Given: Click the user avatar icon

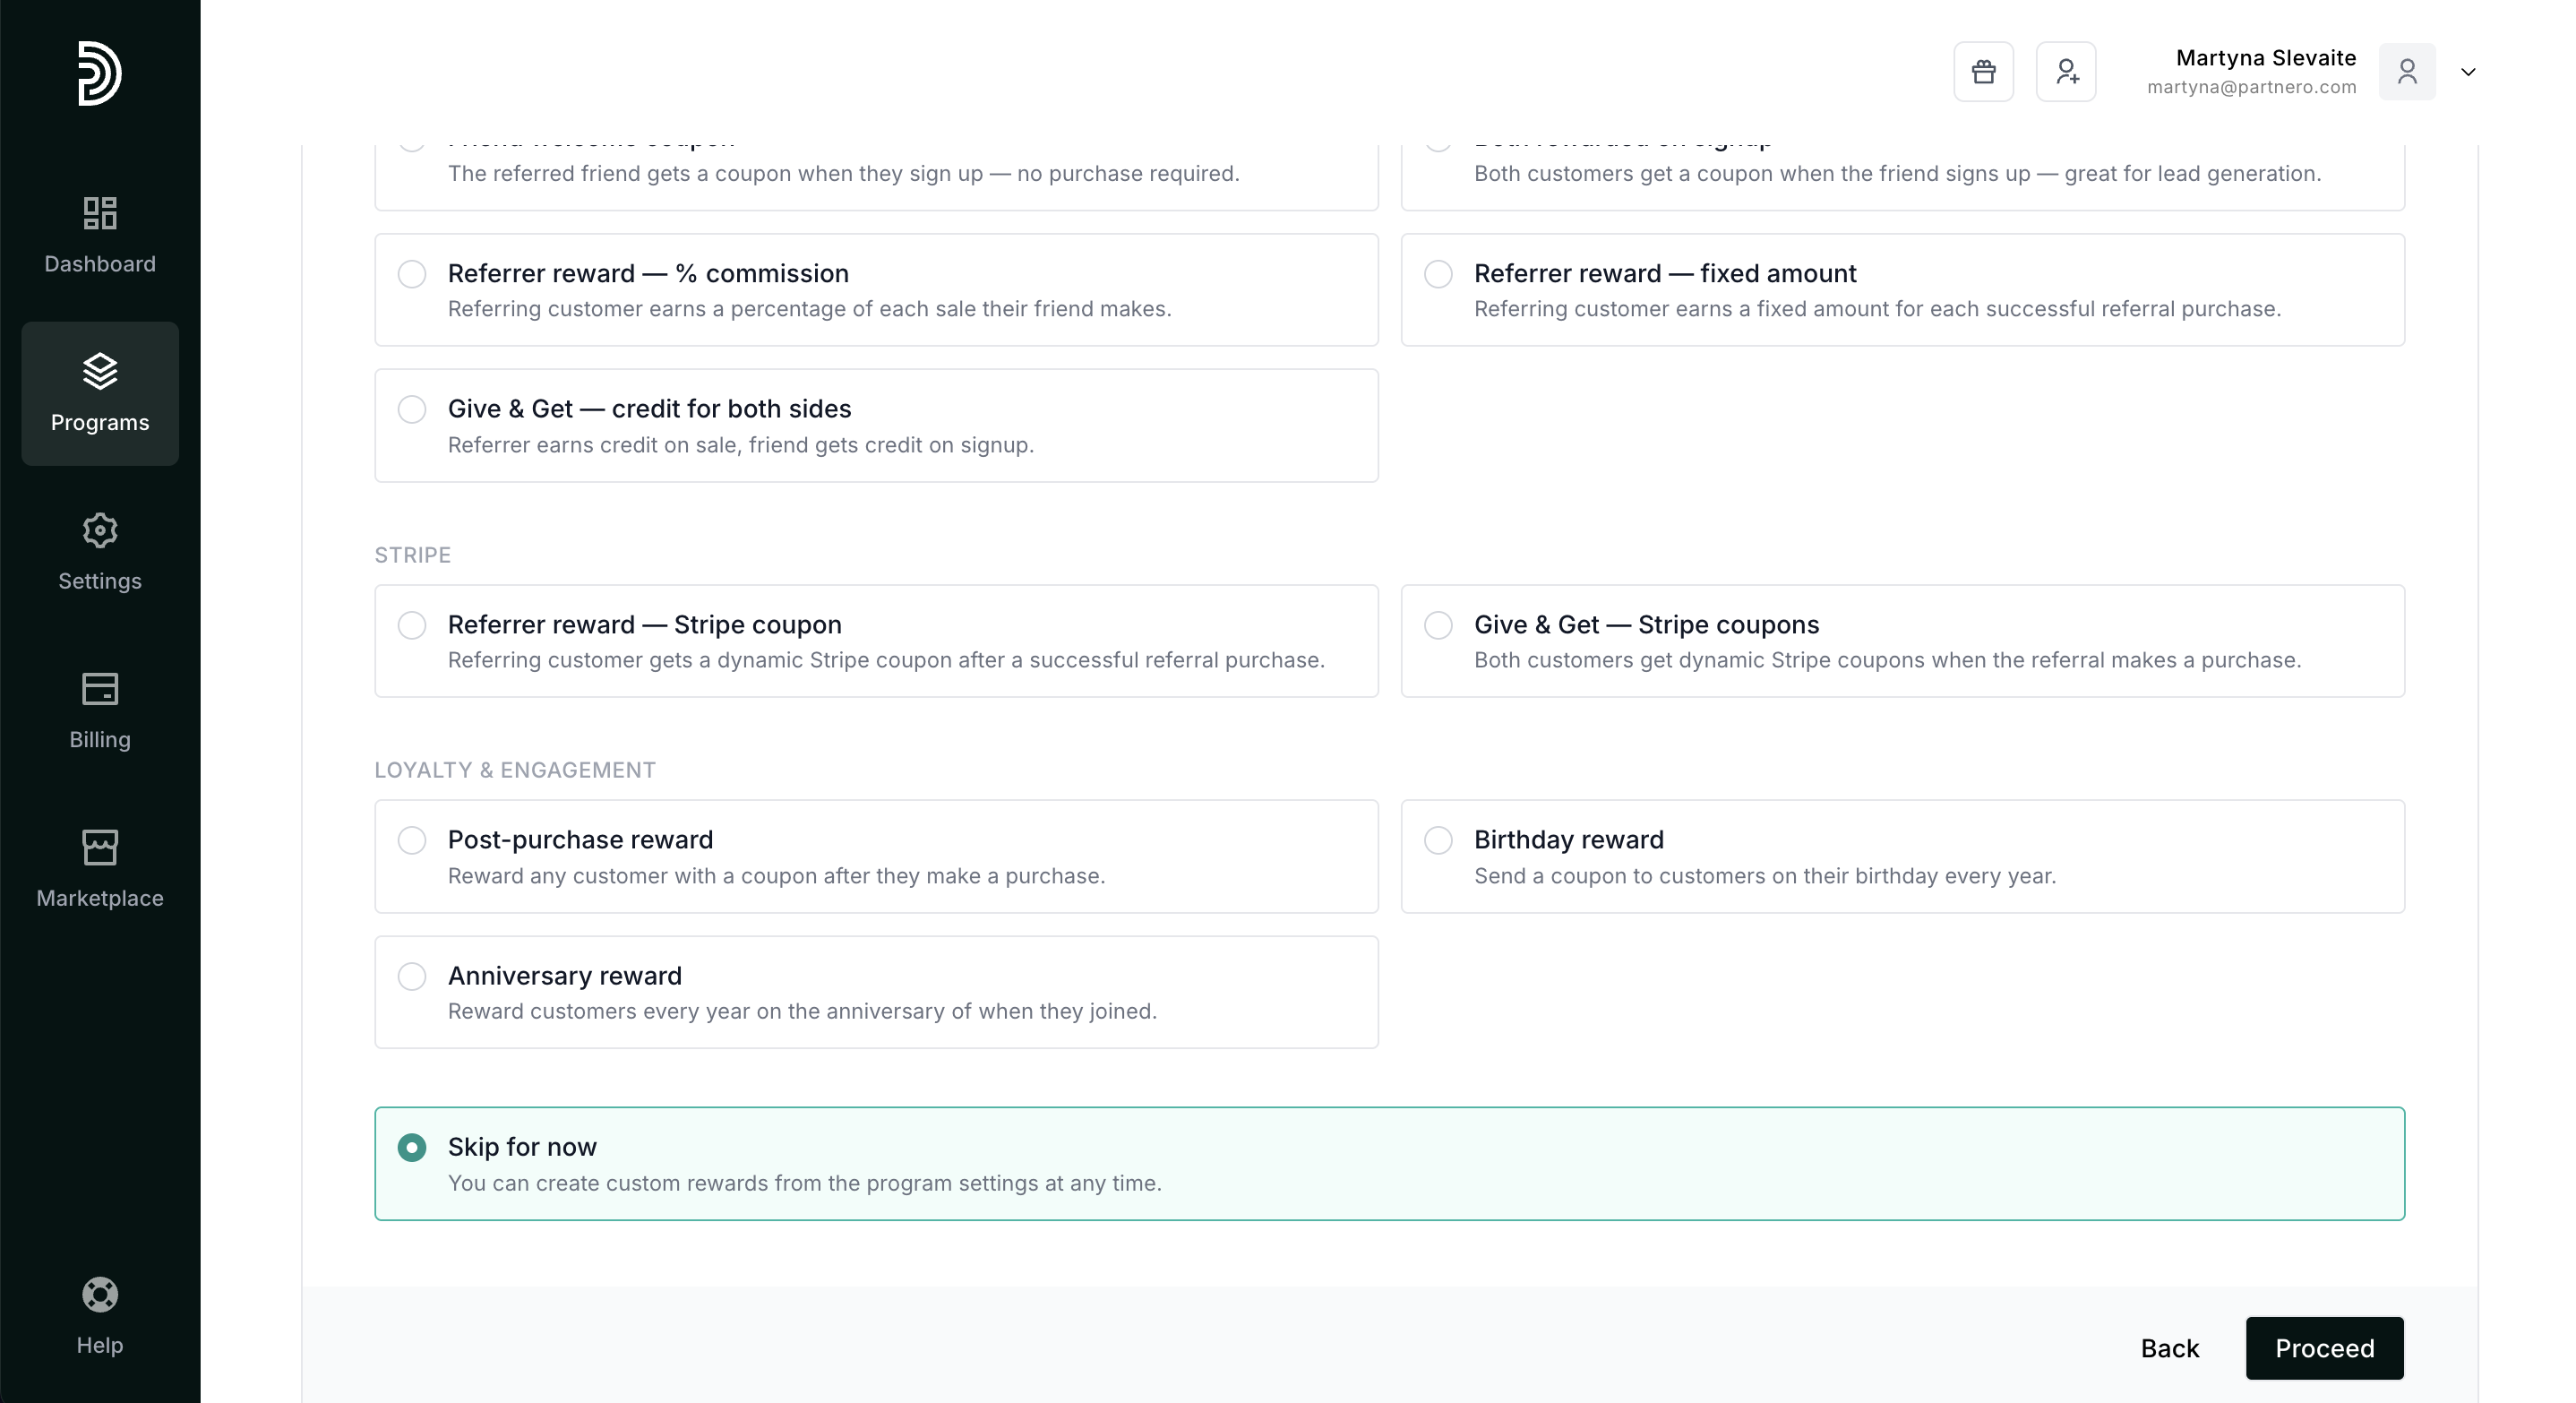Looking at the screenshot, I should [x=2406, y=72].
